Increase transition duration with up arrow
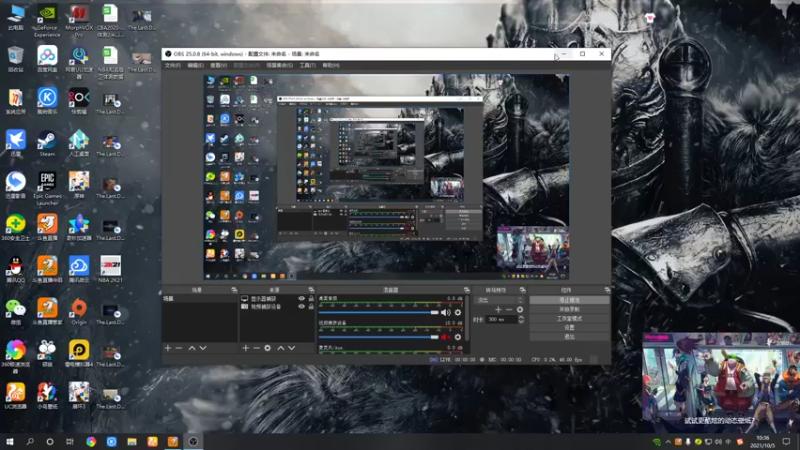The image size is (800, 450). coord(521,317)
